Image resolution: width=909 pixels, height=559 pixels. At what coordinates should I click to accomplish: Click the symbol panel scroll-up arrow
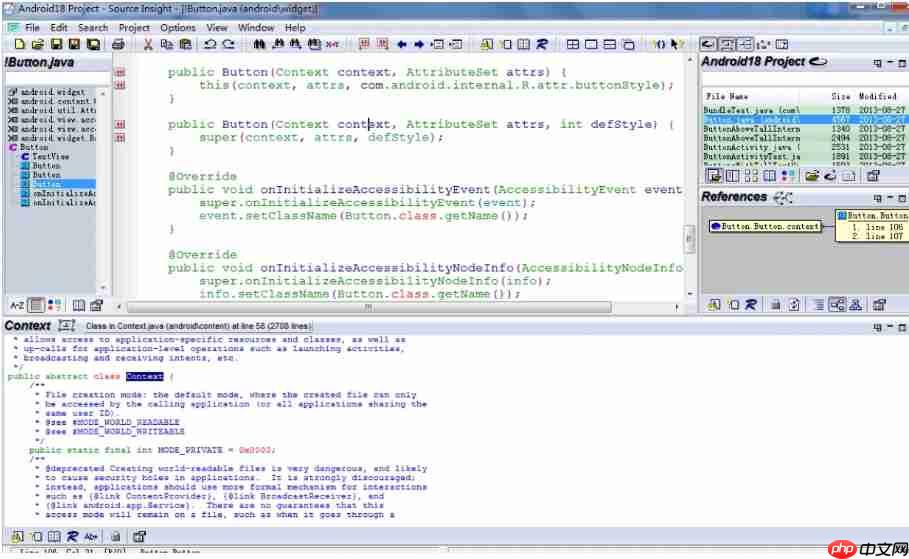[103, 93]
